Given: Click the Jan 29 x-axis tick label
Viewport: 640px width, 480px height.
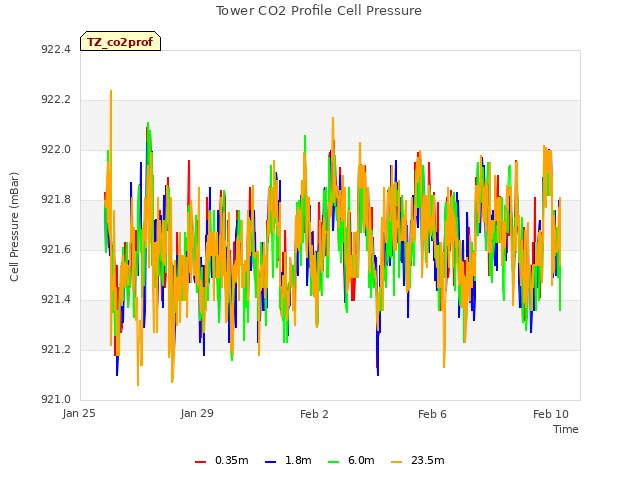Looking at the screenshot, I should point(197,413).
